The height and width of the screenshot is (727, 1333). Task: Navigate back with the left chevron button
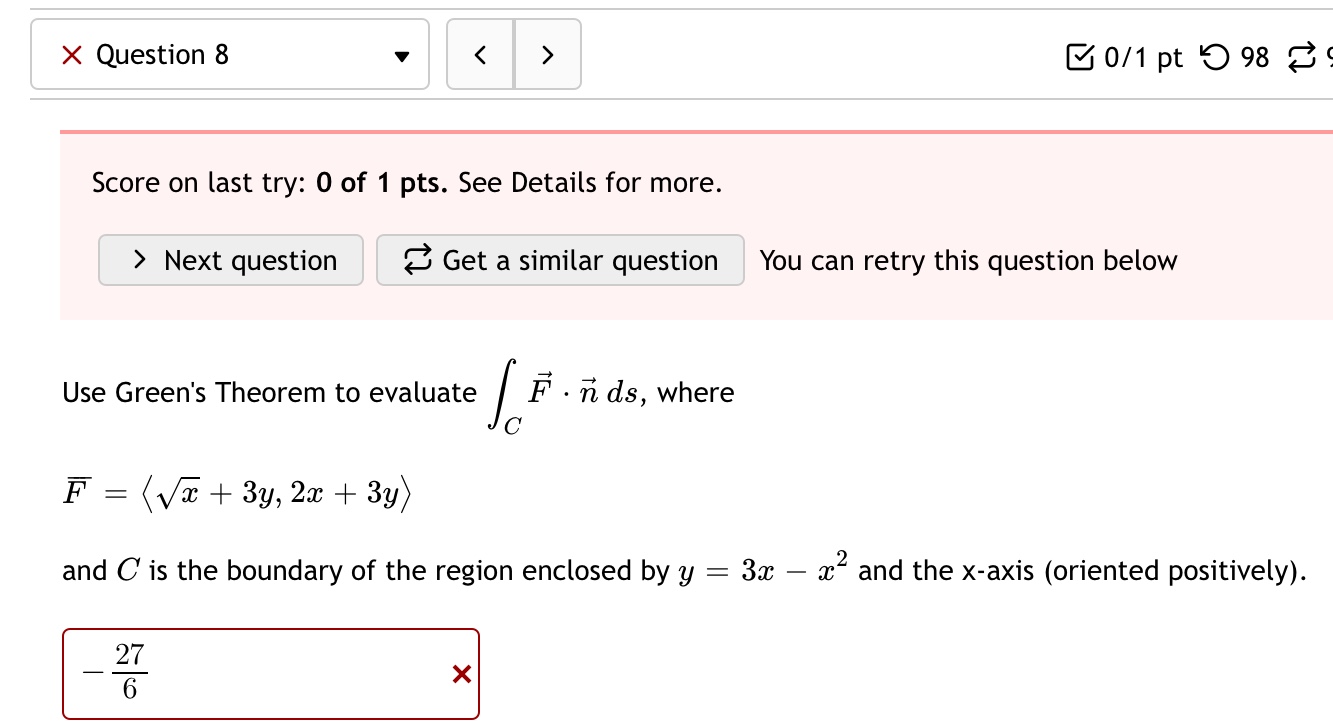tap(480, 55)
